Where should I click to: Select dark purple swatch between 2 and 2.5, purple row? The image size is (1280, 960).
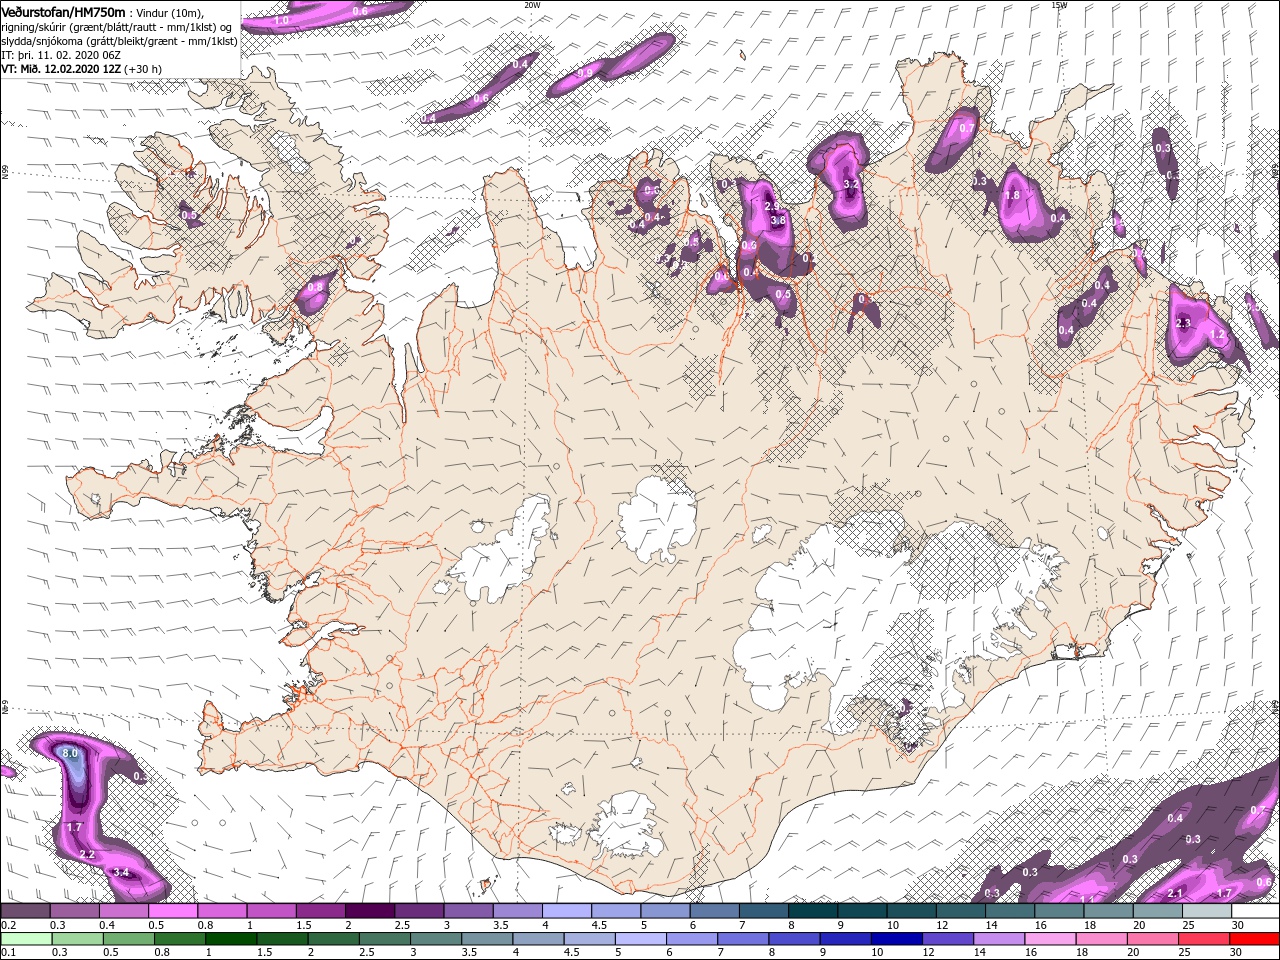pyautogui.click(x=370, y=911)
